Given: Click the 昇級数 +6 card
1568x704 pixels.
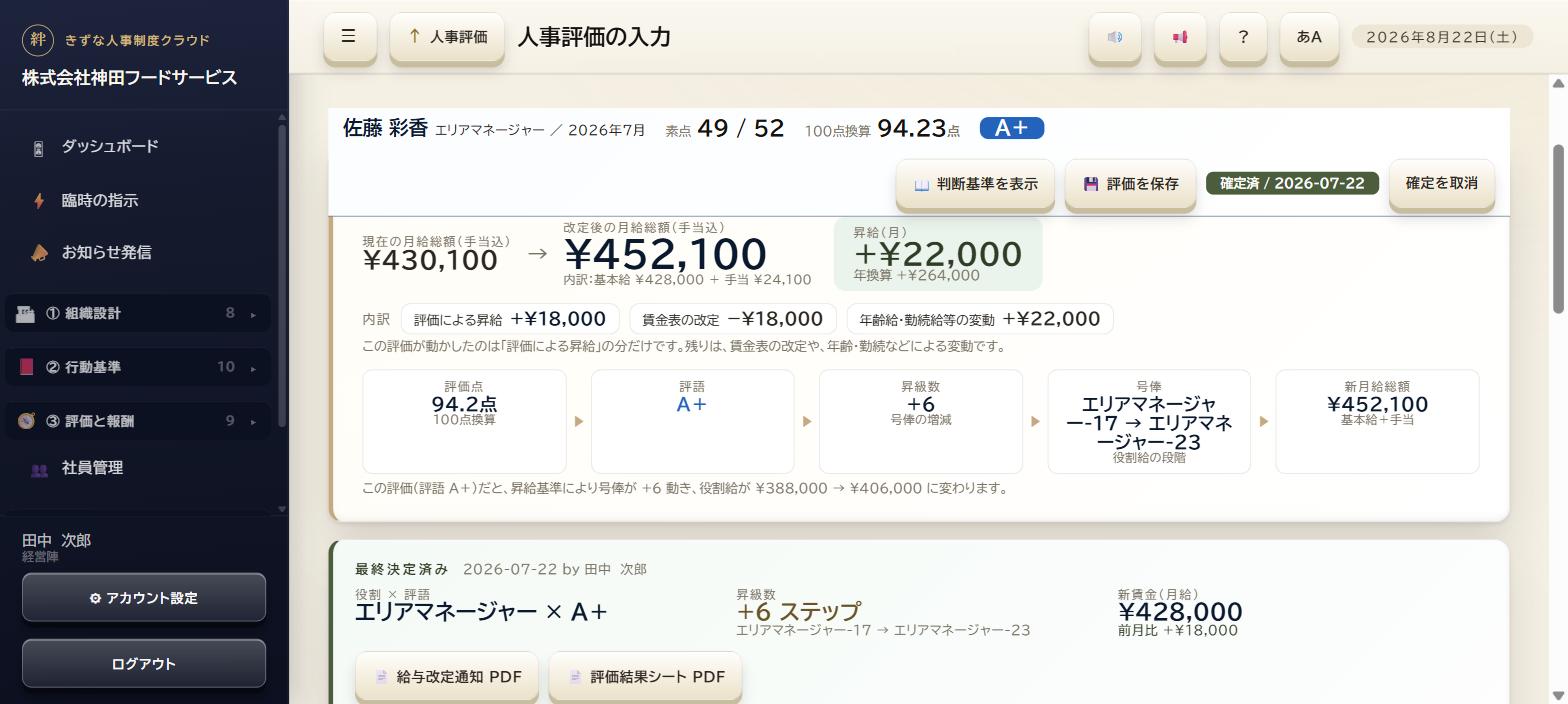Looking at the screenshot, I should [x=920, y=421].
